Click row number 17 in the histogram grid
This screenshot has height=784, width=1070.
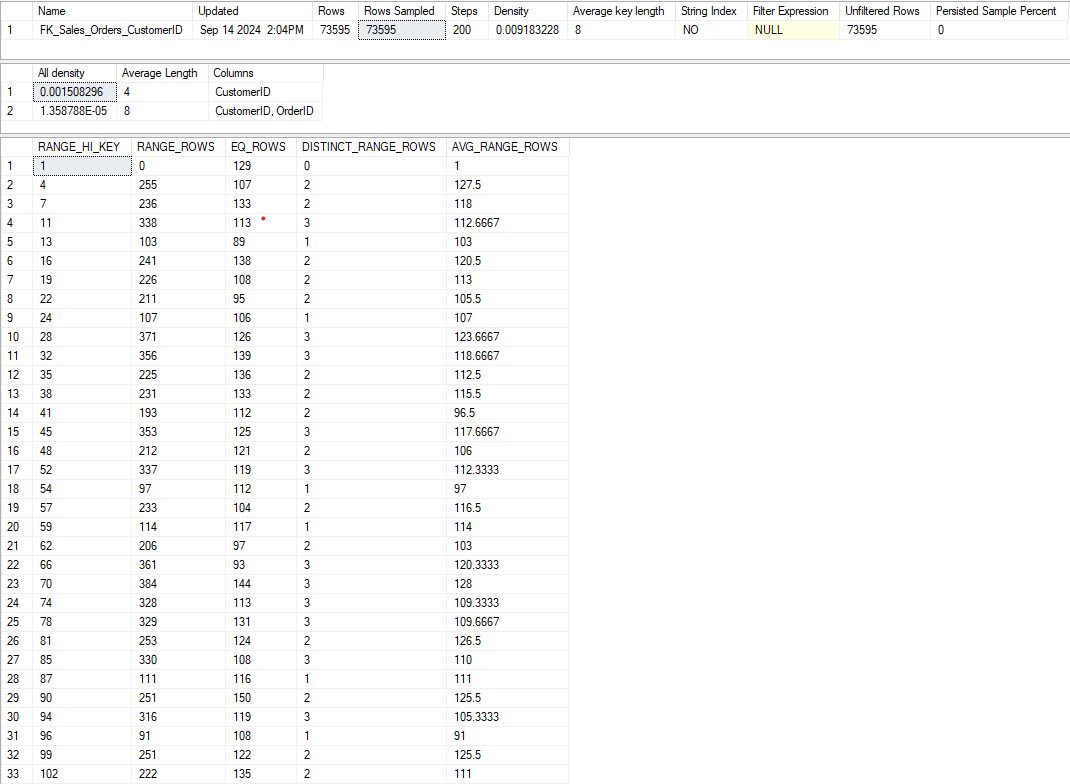point(13,470)
